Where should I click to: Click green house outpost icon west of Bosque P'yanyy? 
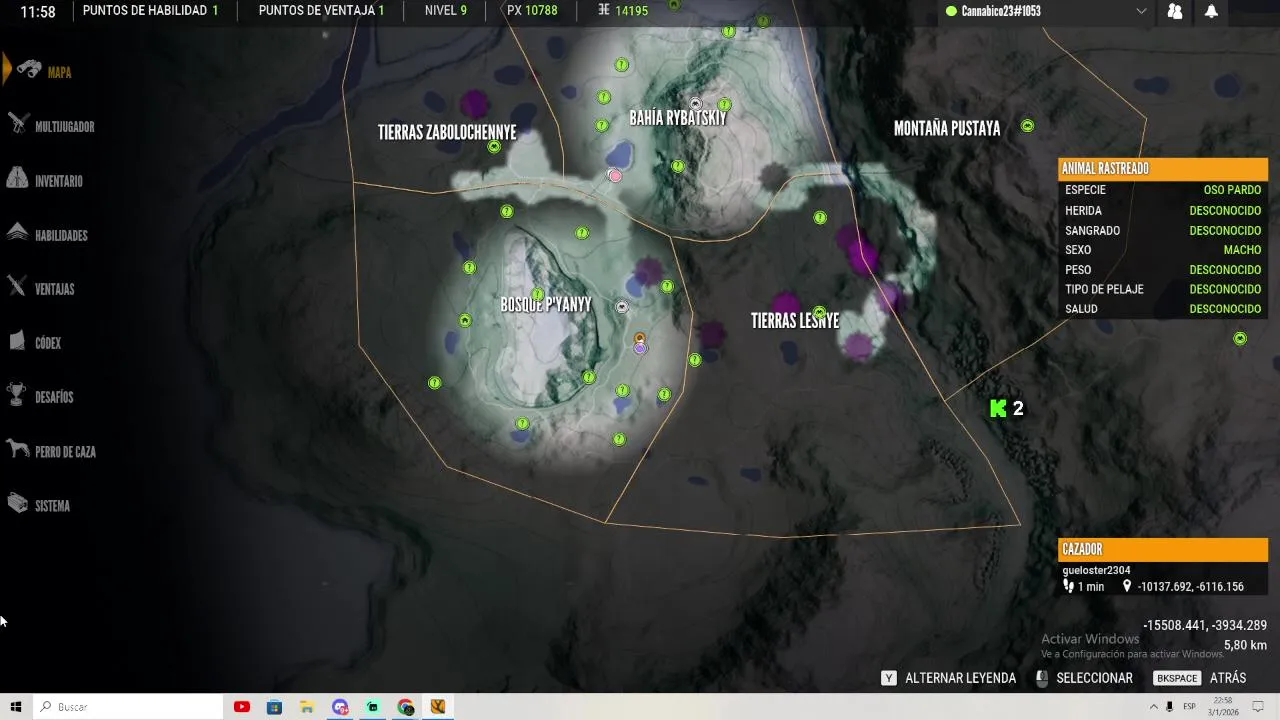(x=465, y=321)
